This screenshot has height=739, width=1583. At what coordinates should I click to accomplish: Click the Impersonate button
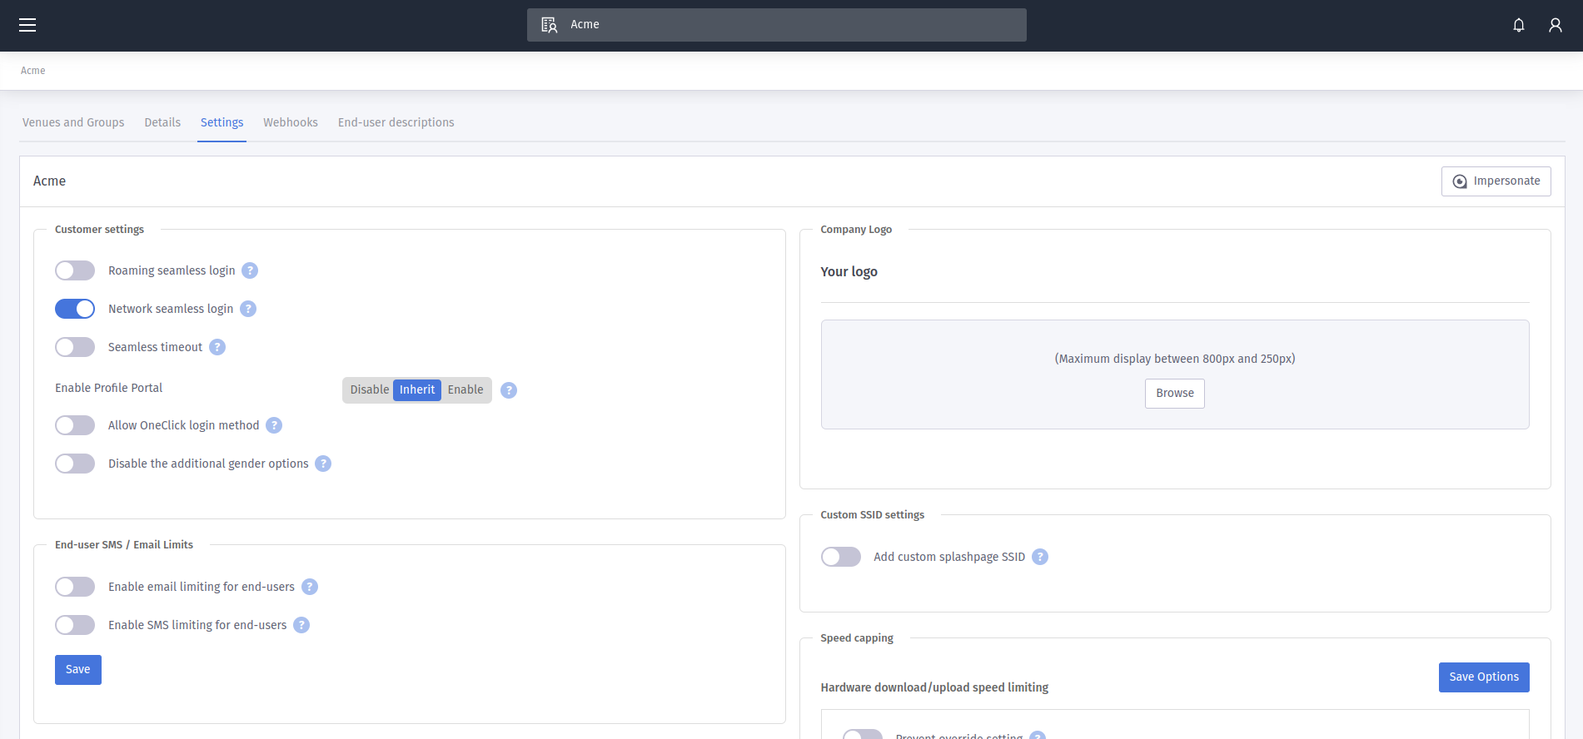1495,181
